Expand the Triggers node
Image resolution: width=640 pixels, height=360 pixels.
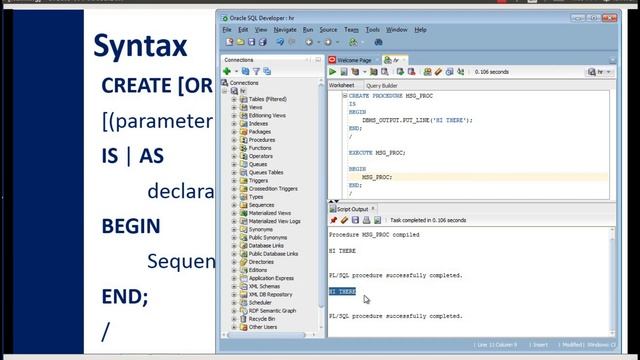pos(234,180)
